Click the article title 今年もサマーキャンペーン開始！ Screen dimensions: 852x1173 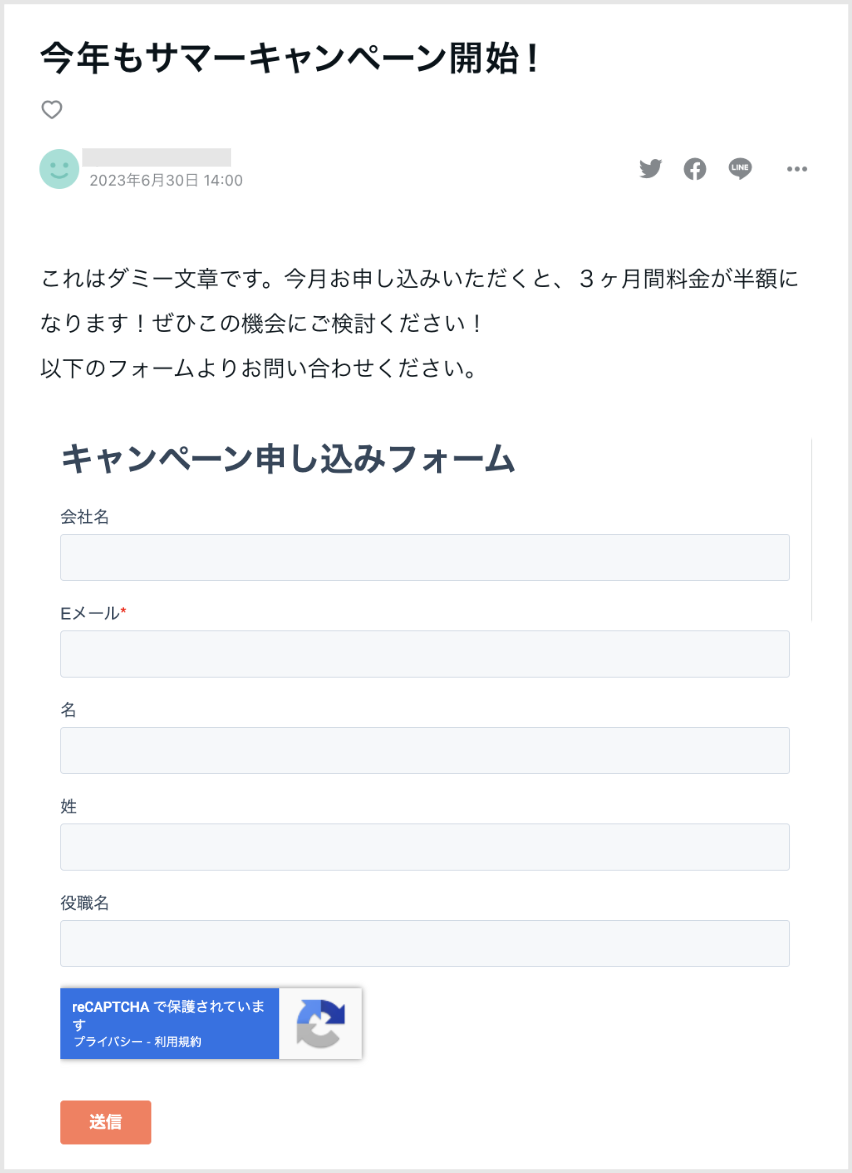(290, 58)
